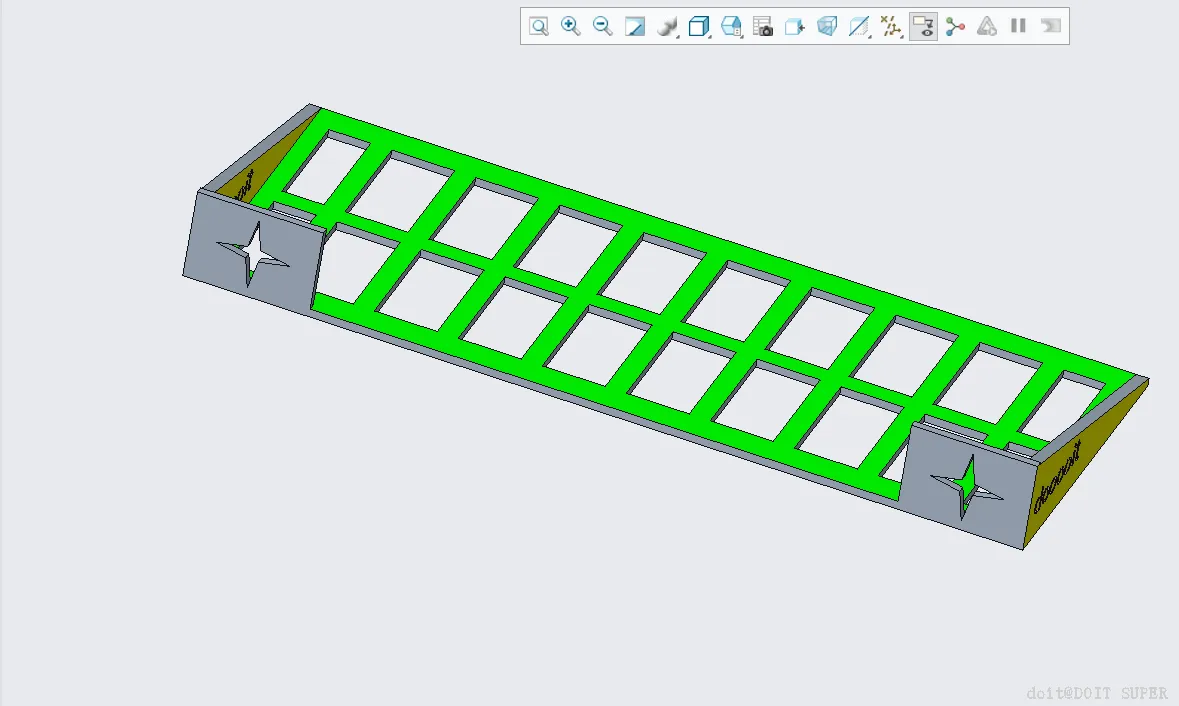Image resolution: width=1179 pixels, height=706 pixels.
Task: Select the right star-shaped cutout
Action: [x=966, y=487]
